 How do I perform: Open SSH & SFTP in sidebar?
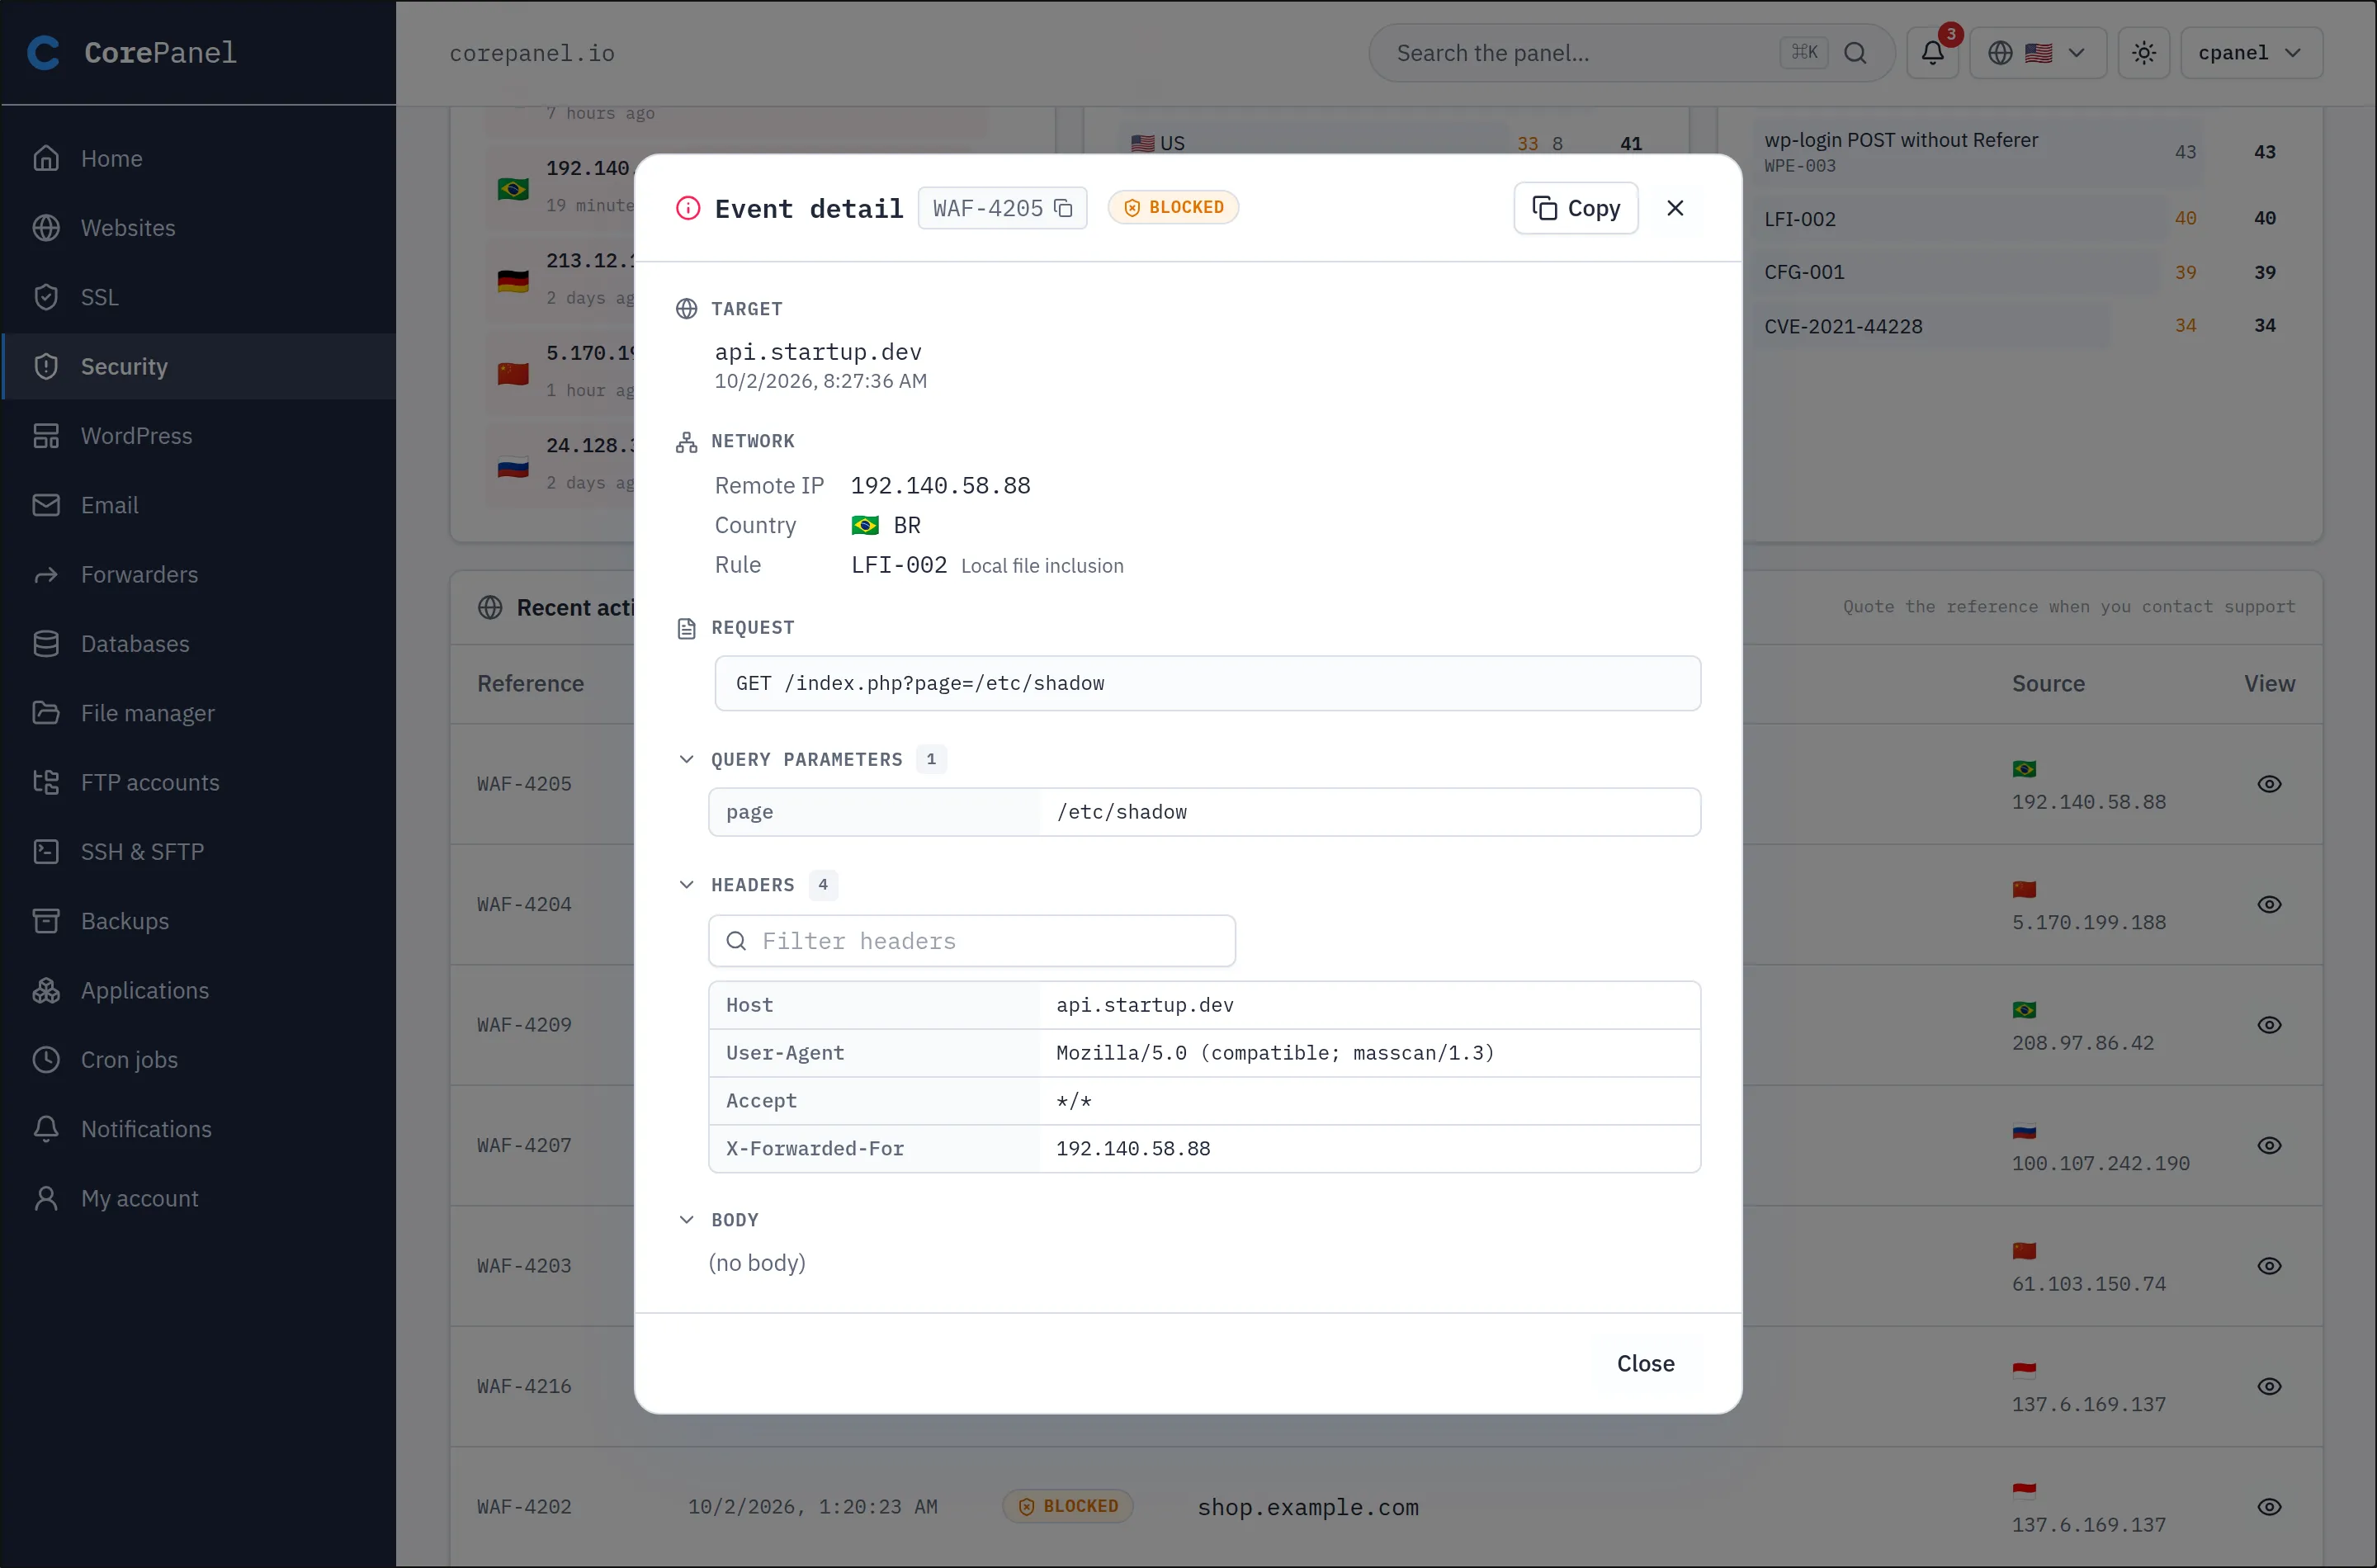[198, 852]
